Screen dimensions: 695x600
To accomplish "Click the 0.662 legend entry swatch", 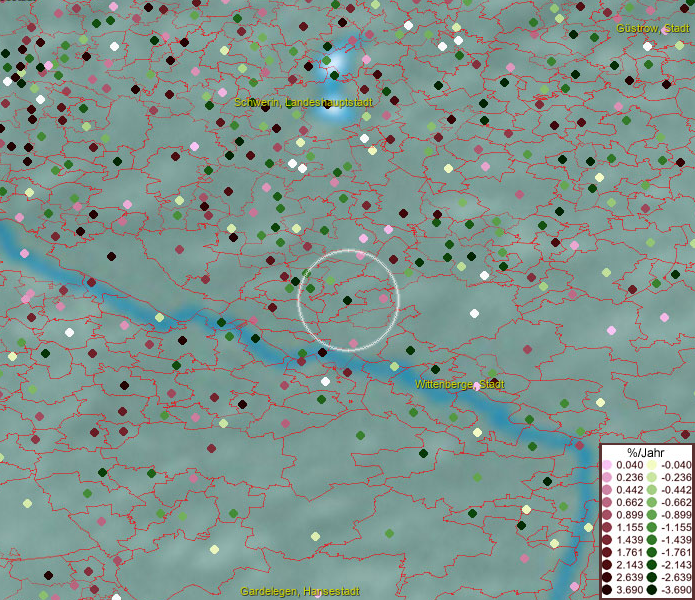I will click(x=607, y=502).
